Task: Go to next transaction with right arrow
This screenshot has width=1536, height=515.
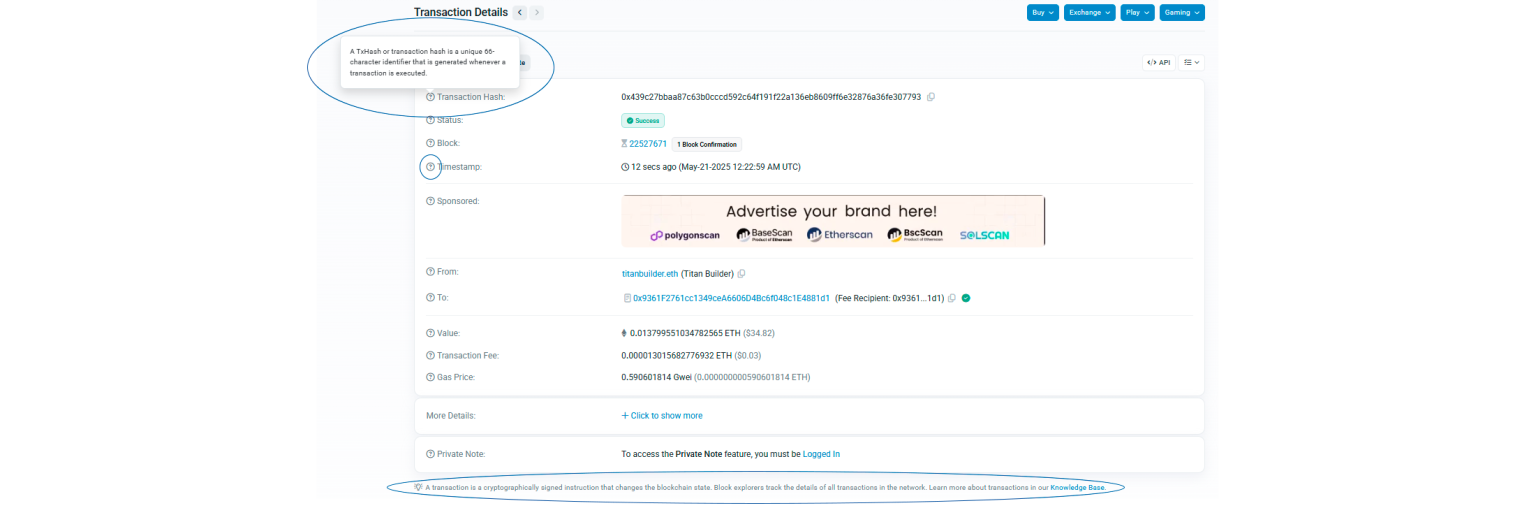Action: pyautogui.click(x=537, y=12)
